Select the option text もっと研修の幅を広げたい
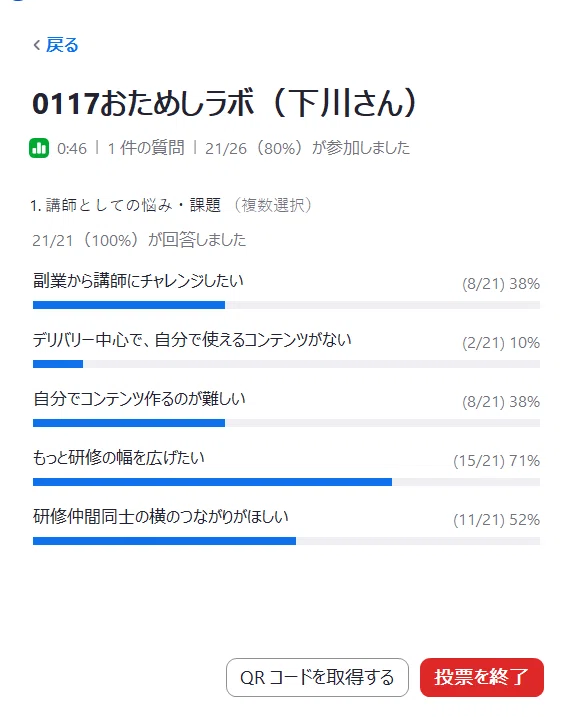 pyautogui.click(x=118, y=457)
